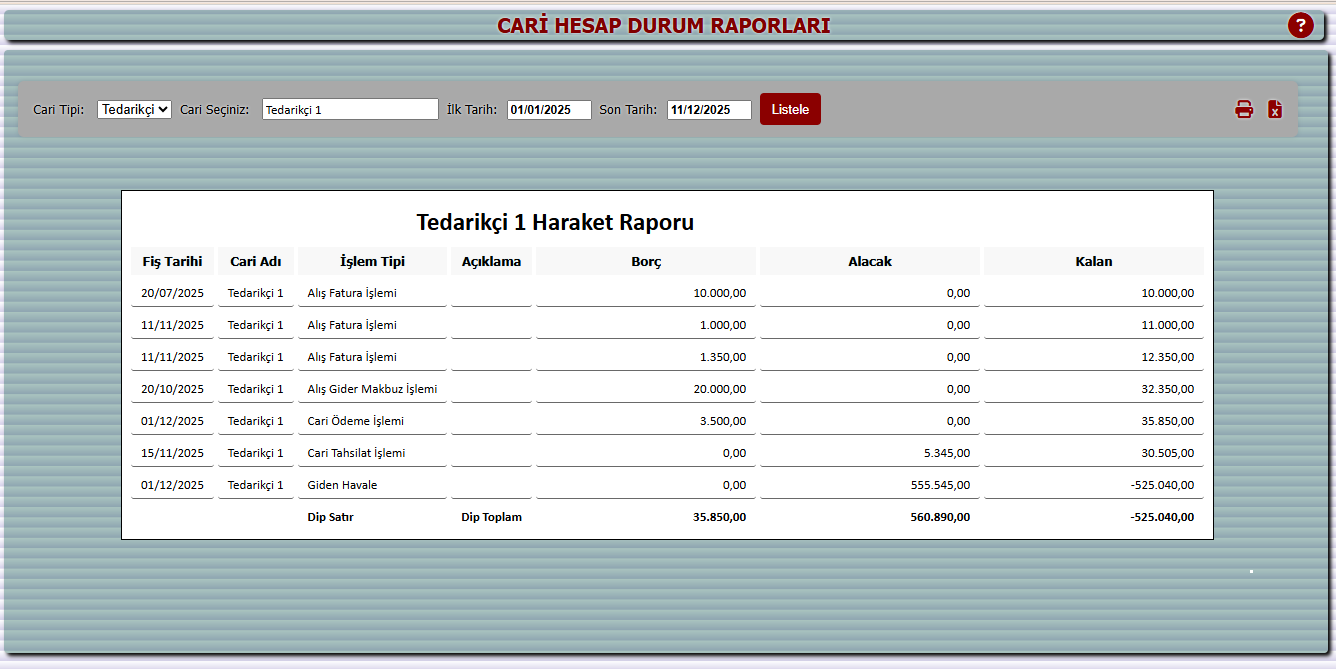Click the Kalan column header
1336x669 pixels.
[x=1093, y=261]
